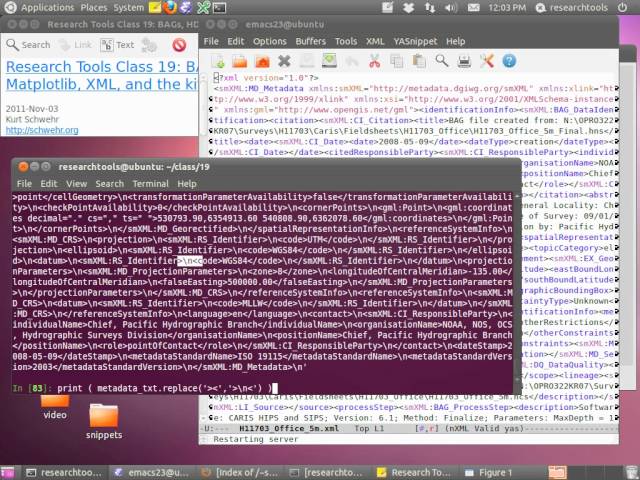Click the Emacs launcher icon in top panel
This screenshot has width=640, height=480.
click(x=186, y=7)
